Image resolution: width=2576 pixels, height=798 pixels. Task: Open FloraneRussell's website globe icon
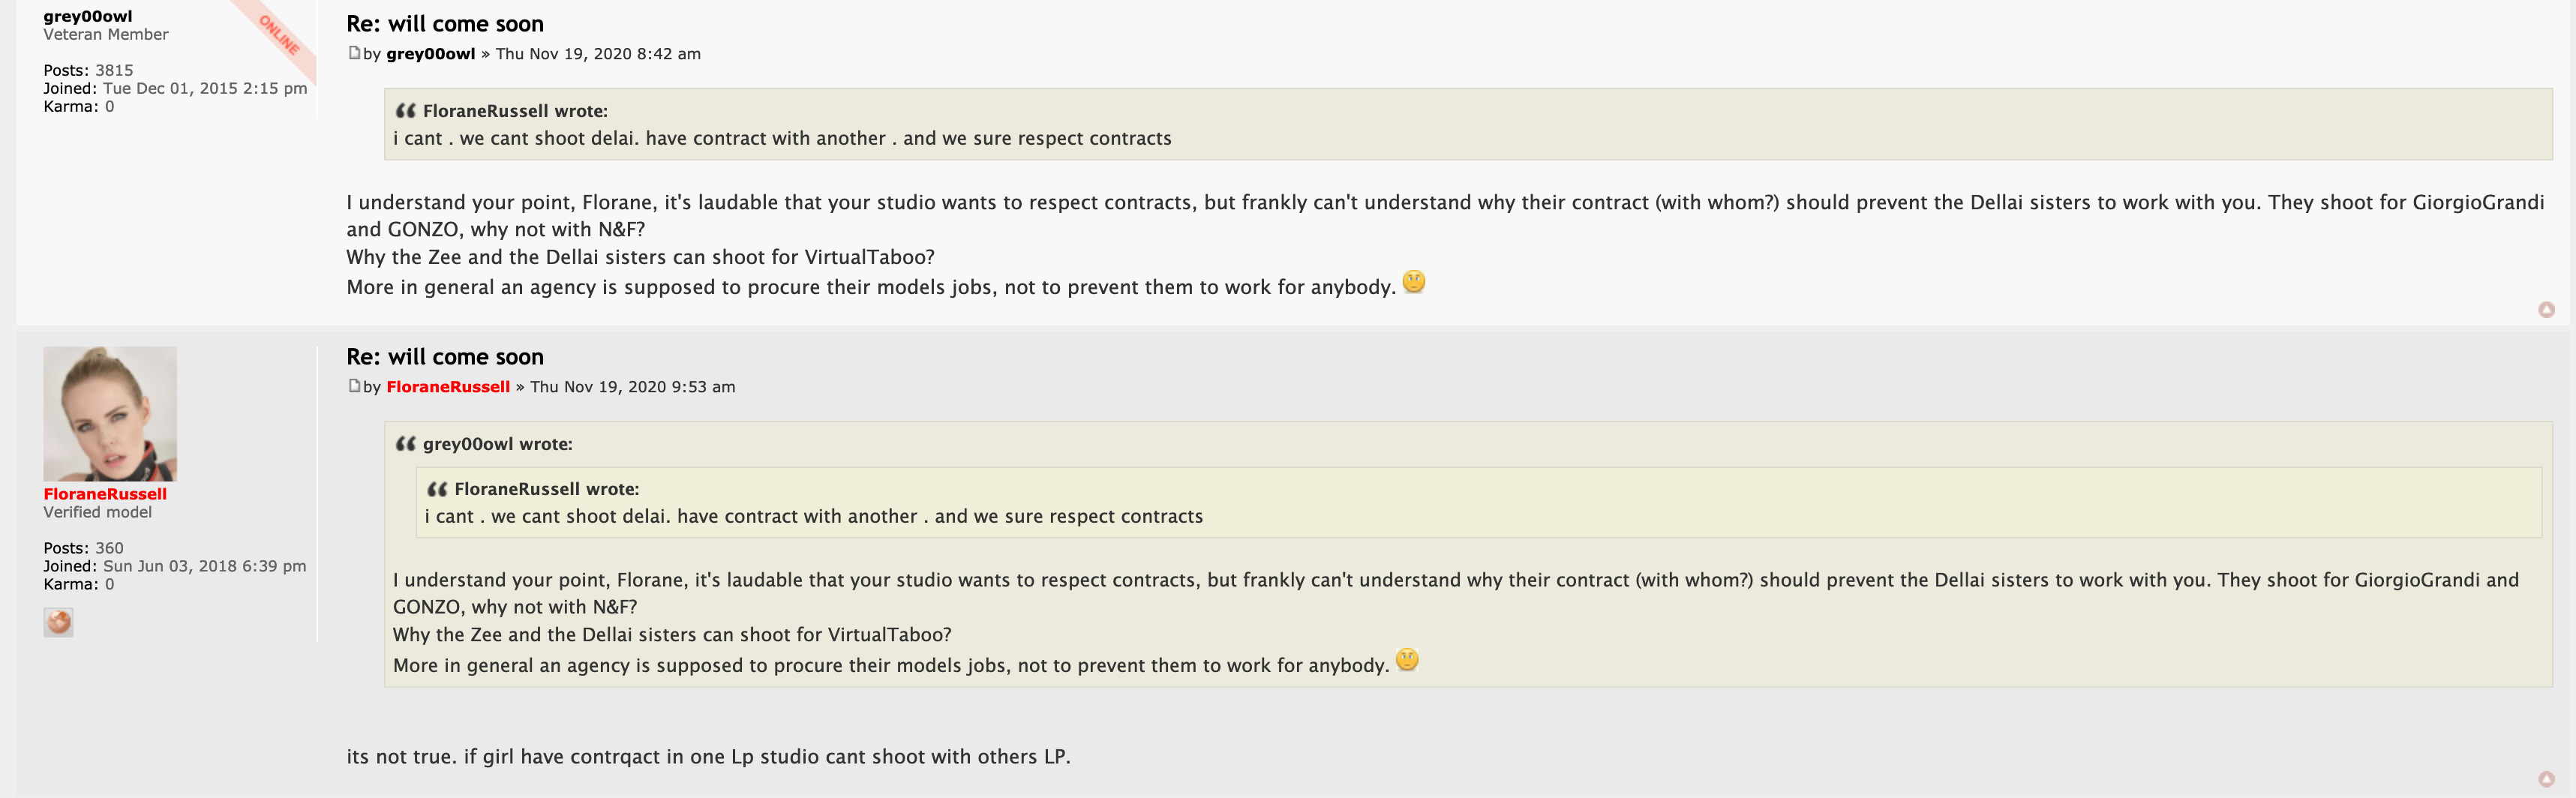[58, 622]
